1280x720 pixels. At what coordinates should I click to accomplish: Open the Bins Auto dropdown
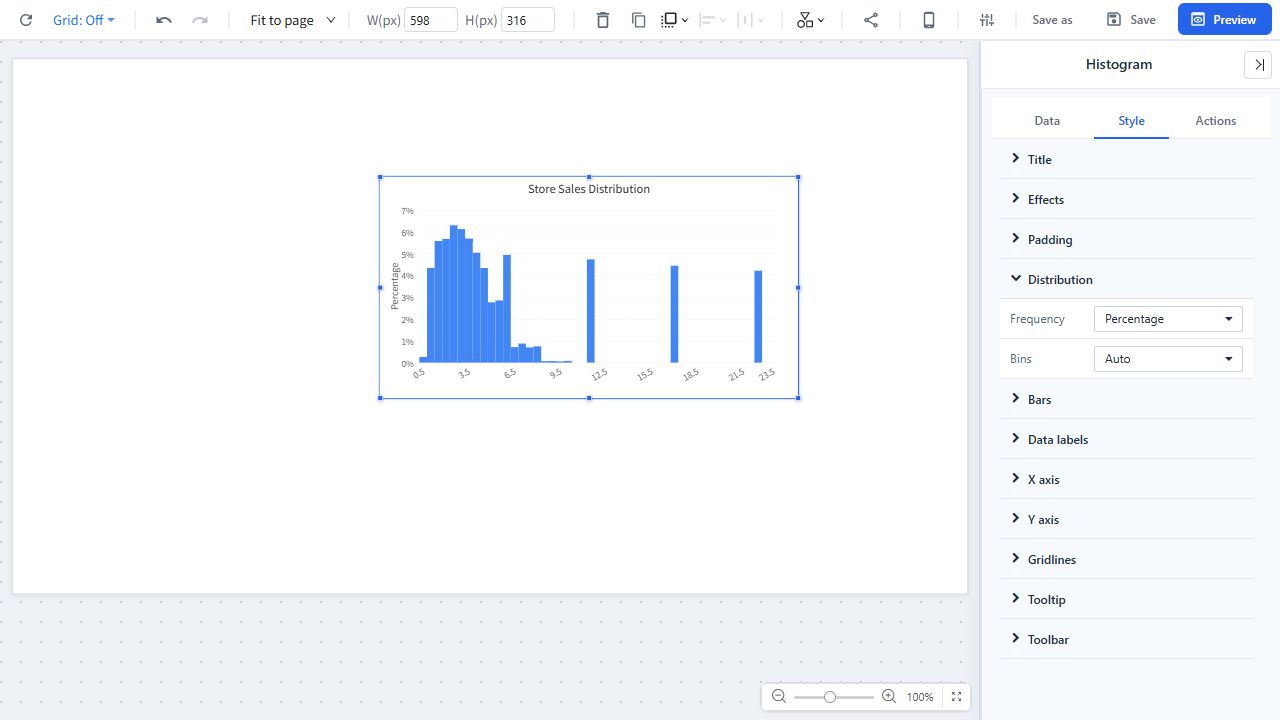click(x=1168, y=359)
